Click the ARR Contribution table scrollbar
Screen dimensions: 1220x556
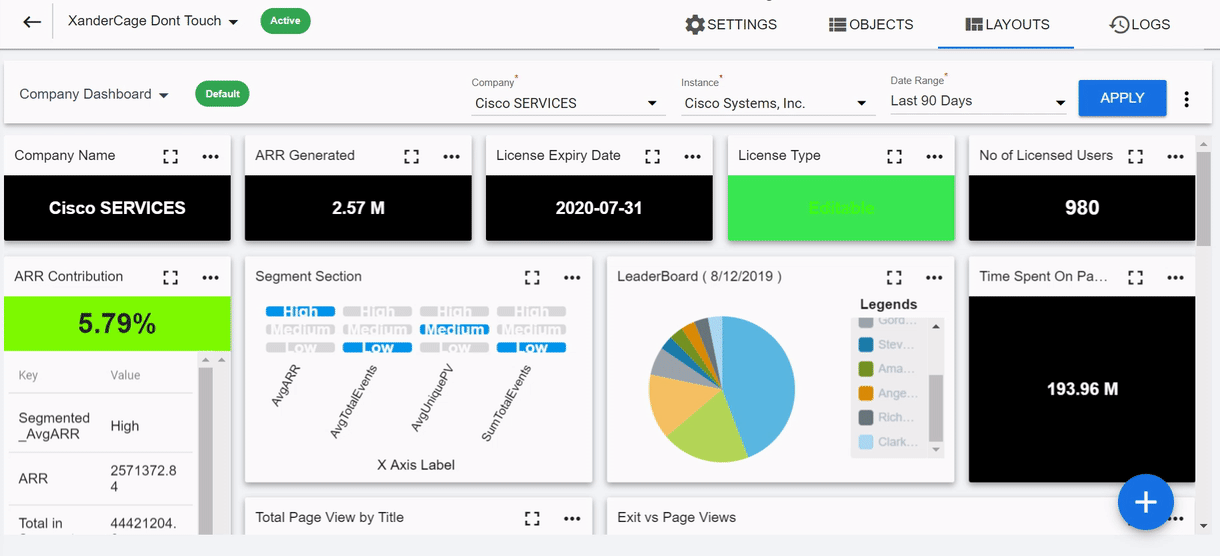tap(206, 450)
